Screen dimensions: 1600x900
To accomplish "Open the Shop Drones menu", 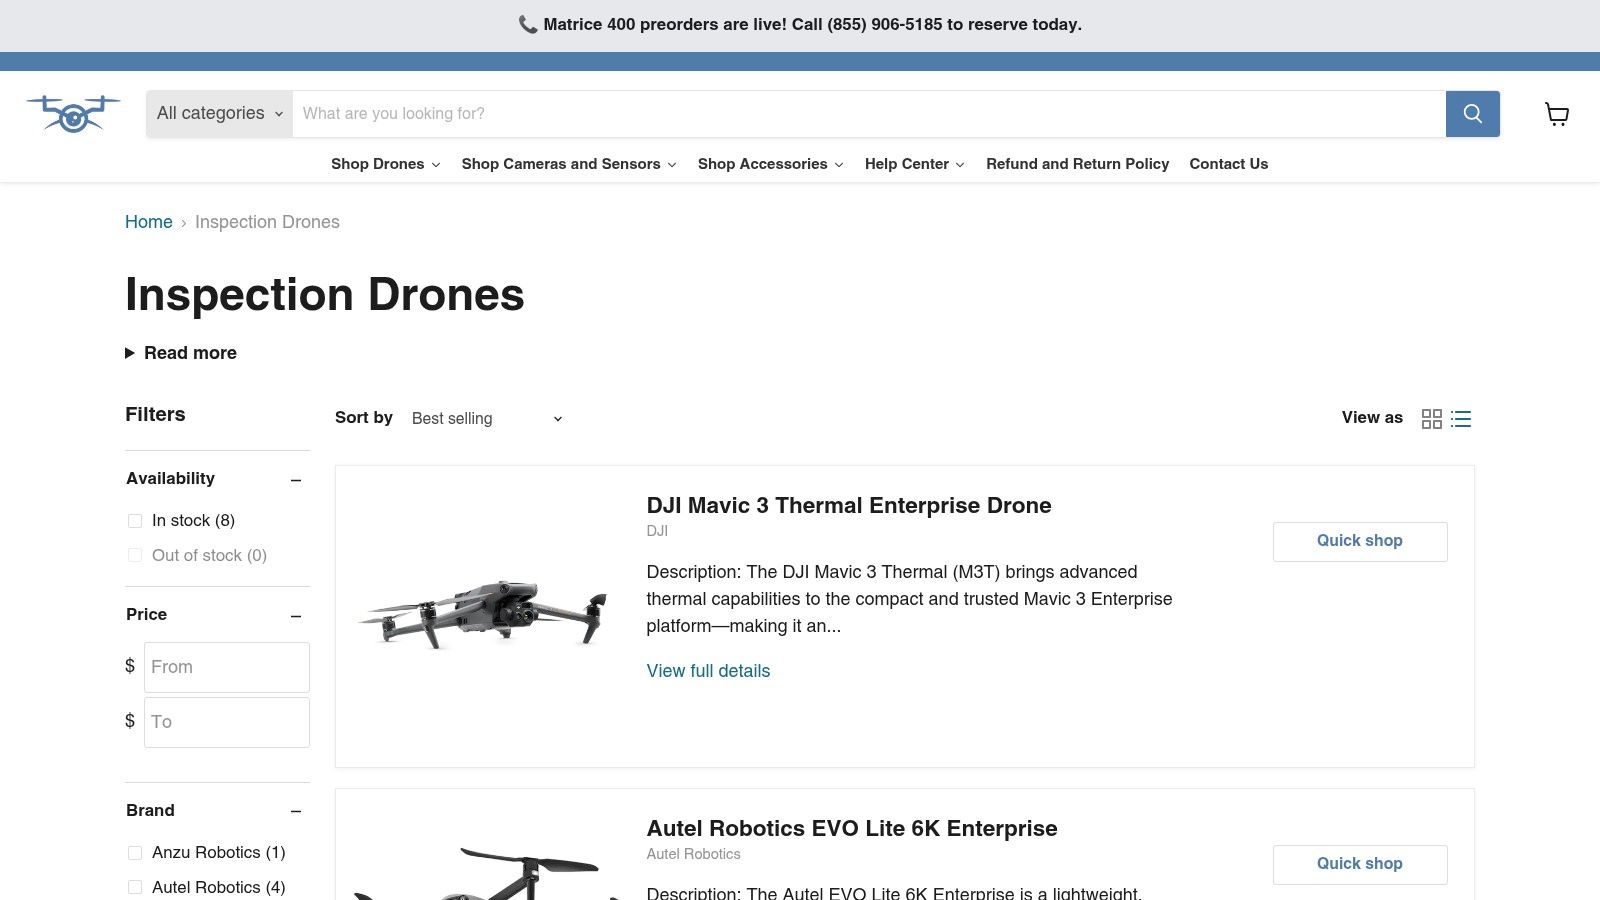I will point(386,164).
